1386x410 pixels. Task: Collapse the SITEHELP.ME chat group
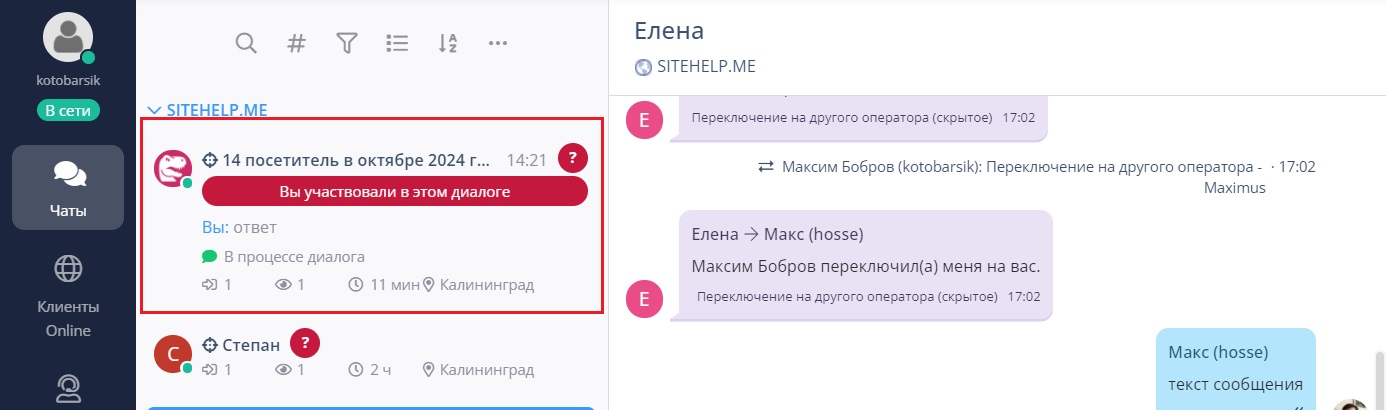pyautogui.click(x=207, y=110)
